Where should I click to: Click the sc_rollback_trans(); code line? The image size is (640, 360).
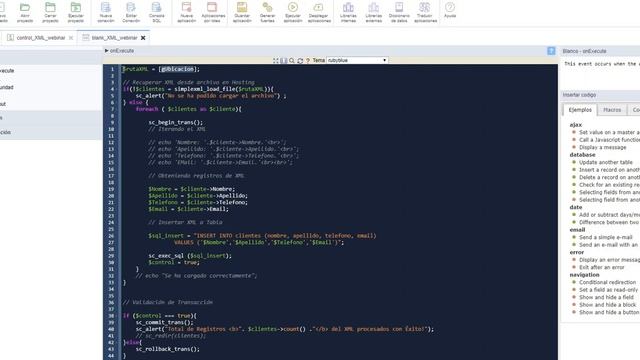(x=168, y=349)
